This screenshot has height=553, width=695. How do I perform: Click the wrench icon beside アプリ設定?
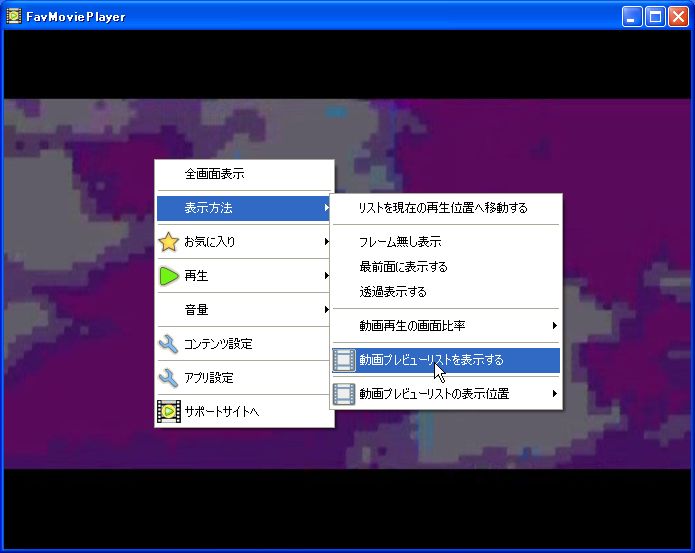tap(168, 378)
